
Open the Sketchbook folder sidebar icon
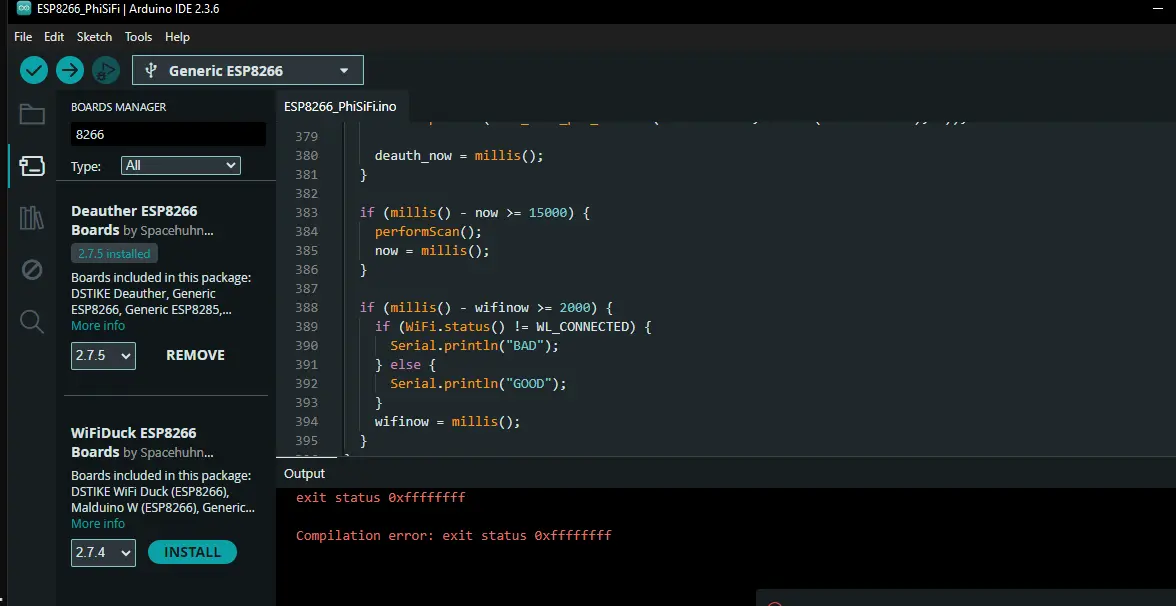(32, 114)
